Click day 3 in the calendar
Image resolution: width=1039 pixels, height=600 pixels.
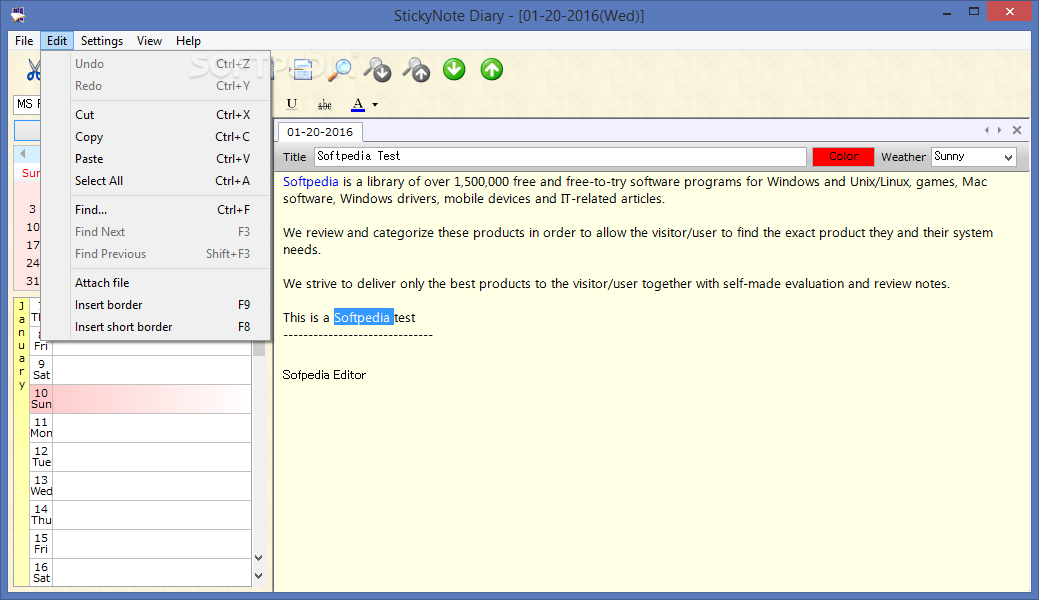click(x=32, y=209)
